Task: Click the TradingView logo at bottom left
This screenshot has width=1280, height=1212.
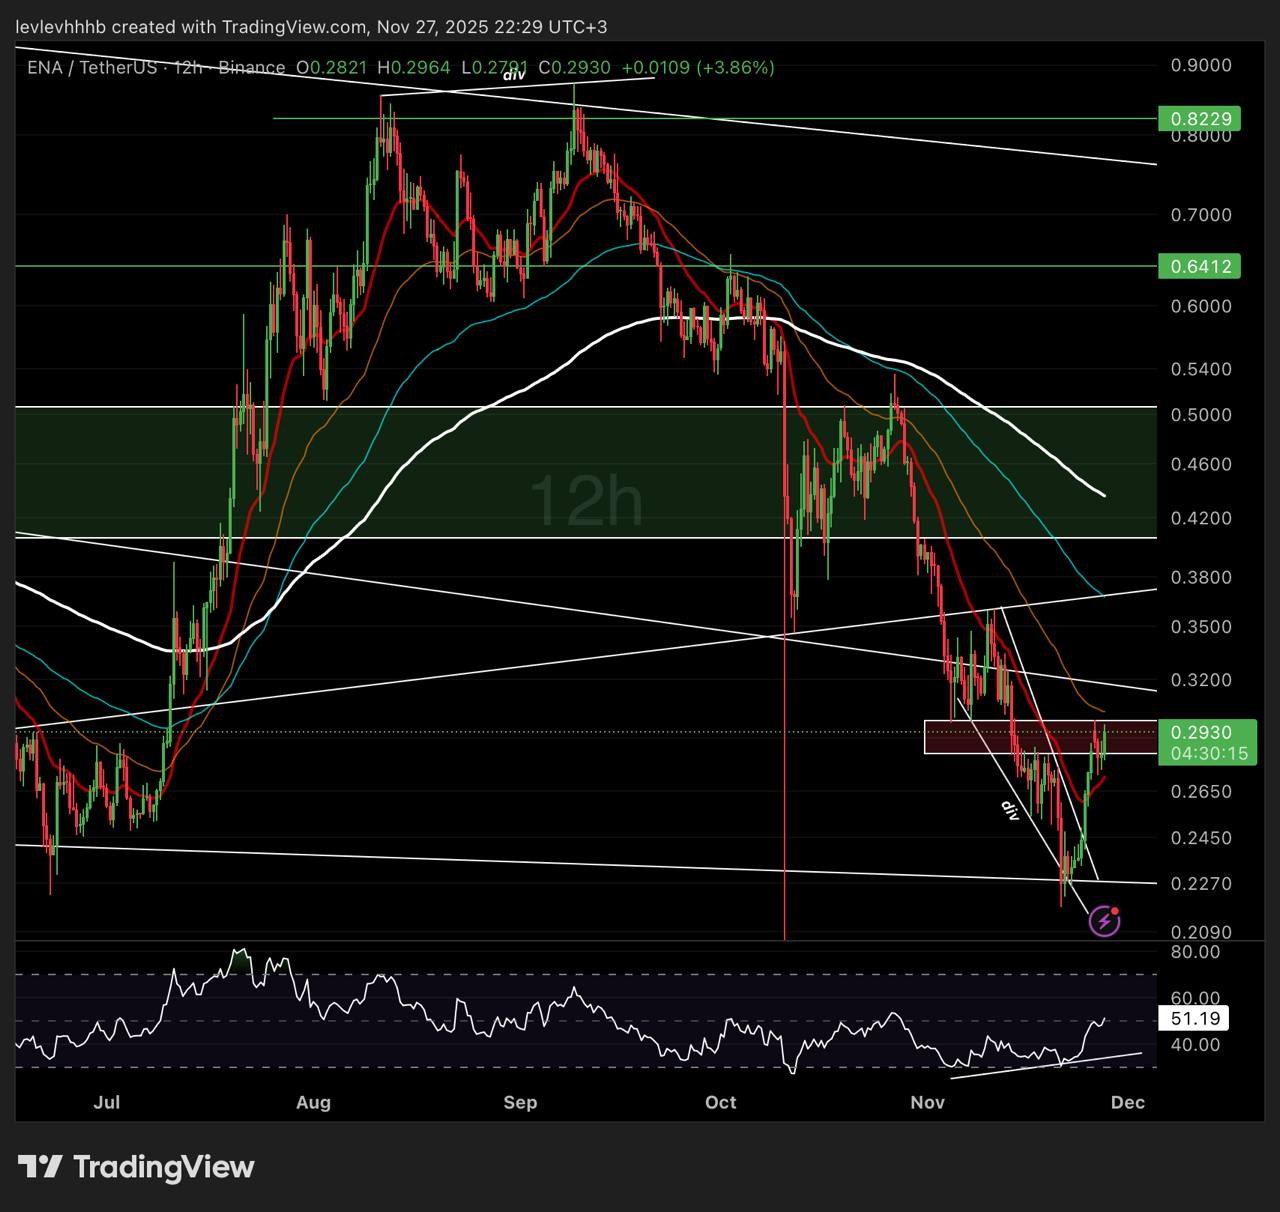Action: (136, 1167)
